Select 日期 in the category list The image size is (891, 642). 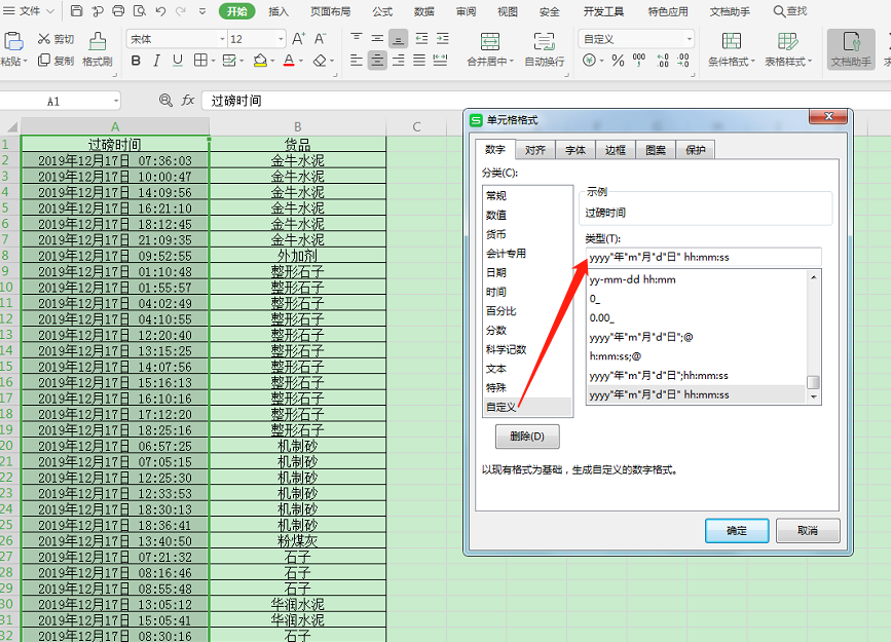click(x=527, y=273)
